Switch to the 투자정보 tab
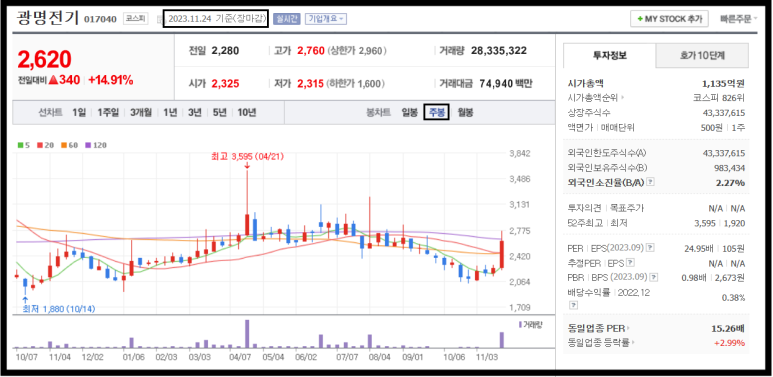 tap(609, 55)
